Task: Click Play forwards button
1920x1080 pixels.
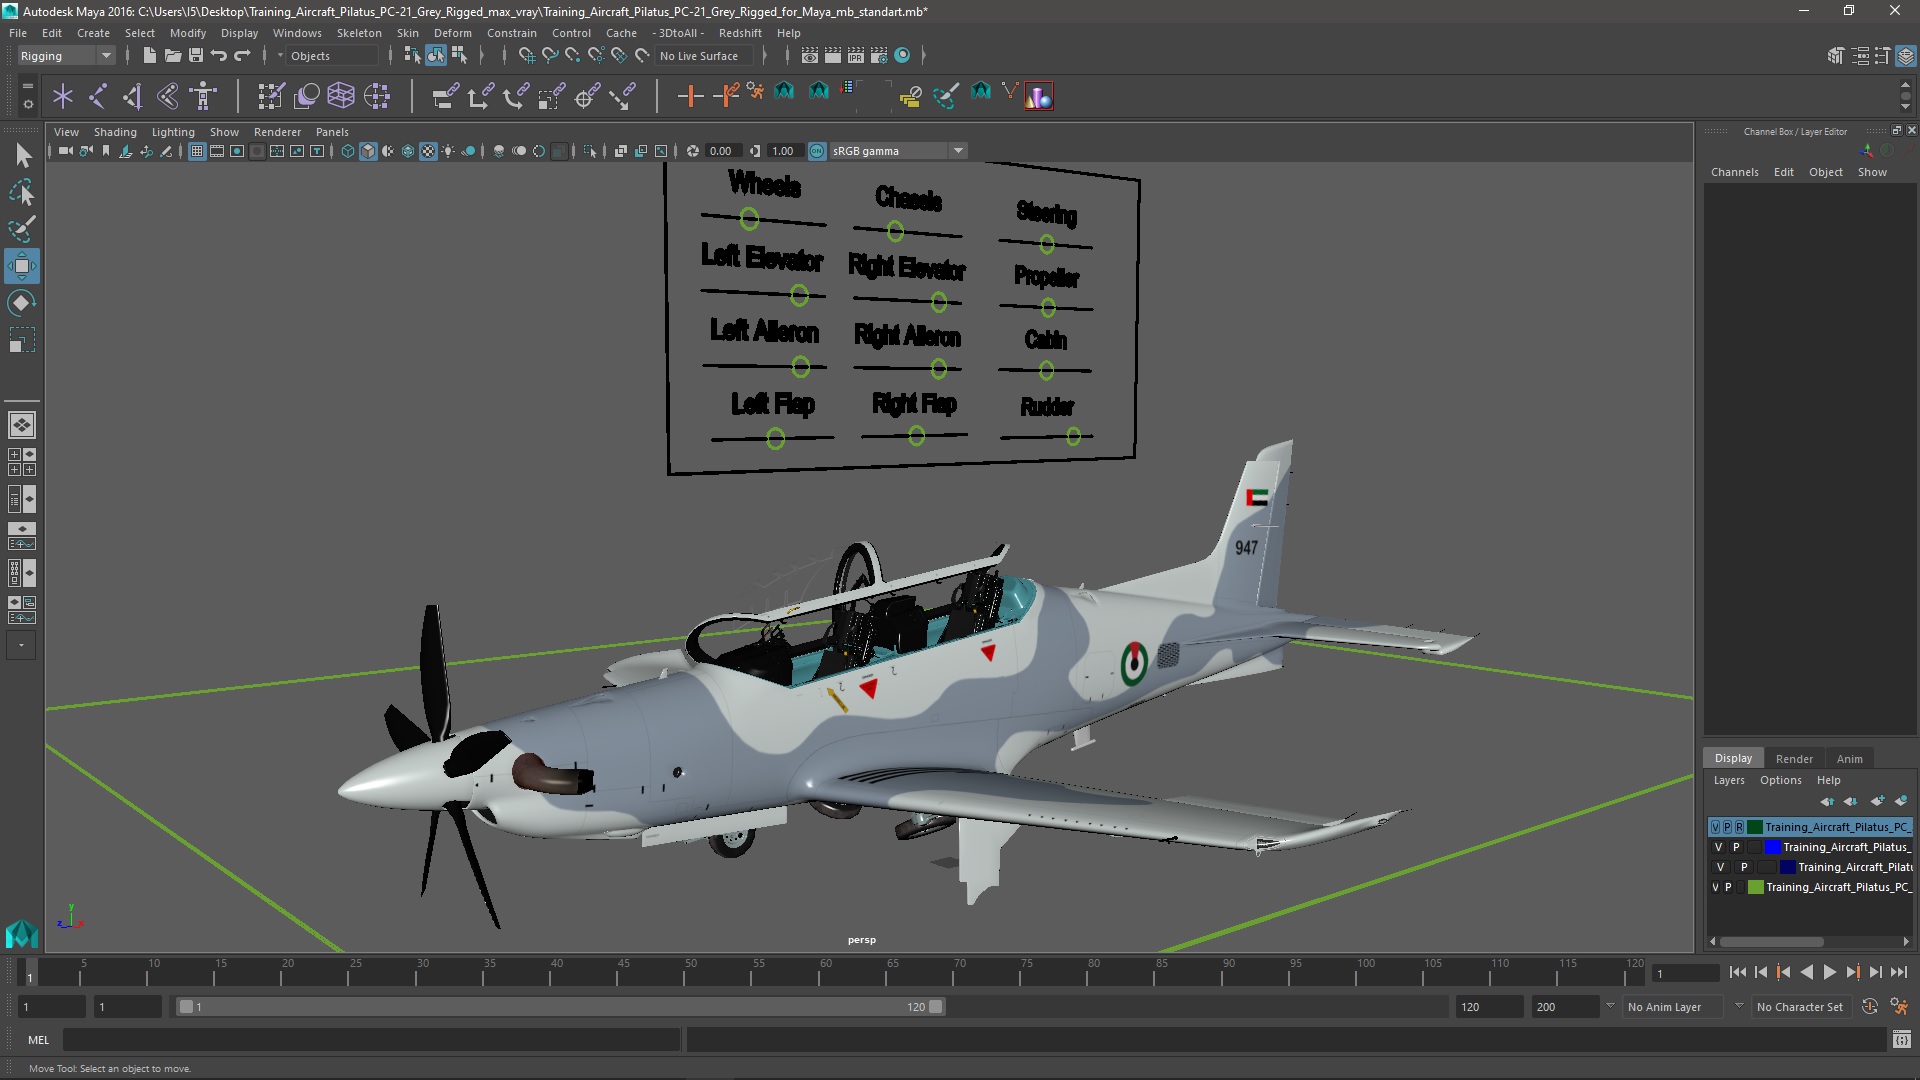Action: 1829,972
